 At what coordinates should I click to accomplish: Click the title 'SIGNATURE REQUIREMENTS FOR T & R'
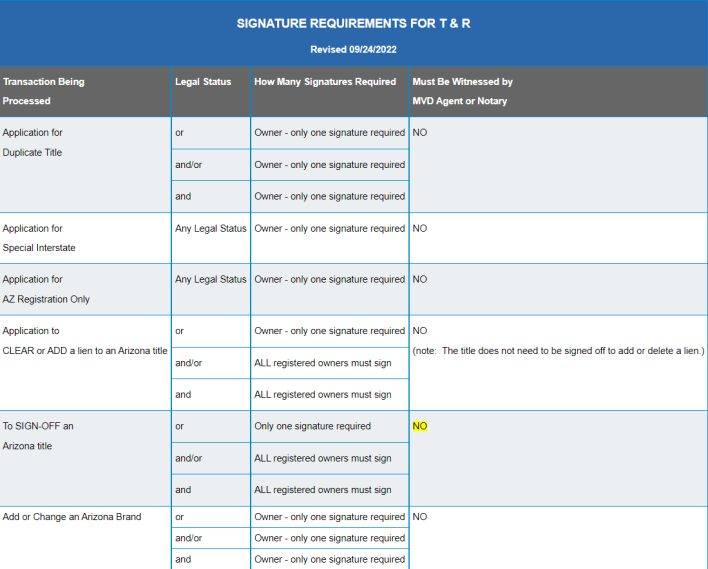pyautogui.click(x=354, y=23)
